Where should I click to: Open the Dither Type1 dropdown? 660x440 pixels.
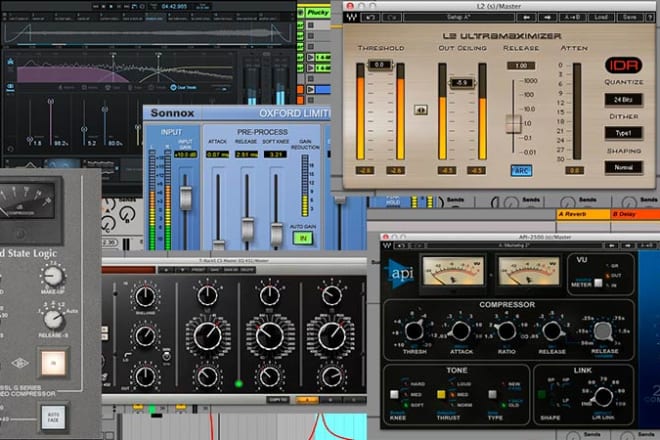(x=623, y=133)
